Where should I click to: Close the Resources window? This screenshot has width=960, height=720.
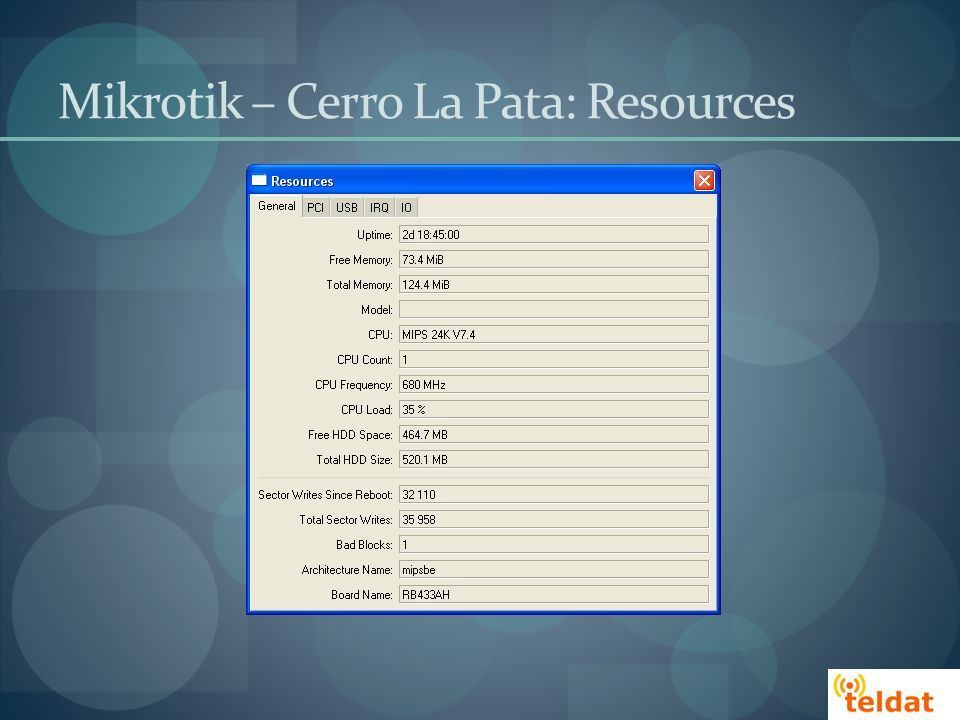coord(704,181)
